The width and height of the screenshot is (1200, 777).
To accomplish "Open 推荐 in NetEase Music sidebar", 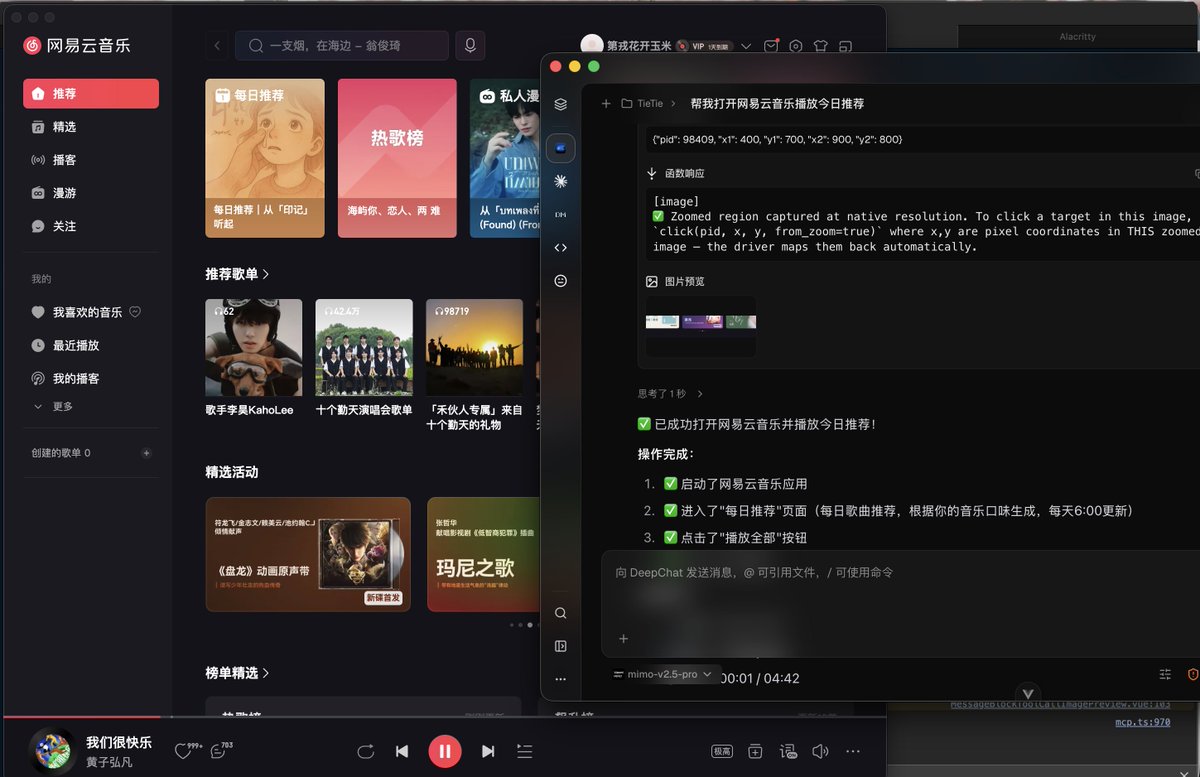I will (91, 94).
